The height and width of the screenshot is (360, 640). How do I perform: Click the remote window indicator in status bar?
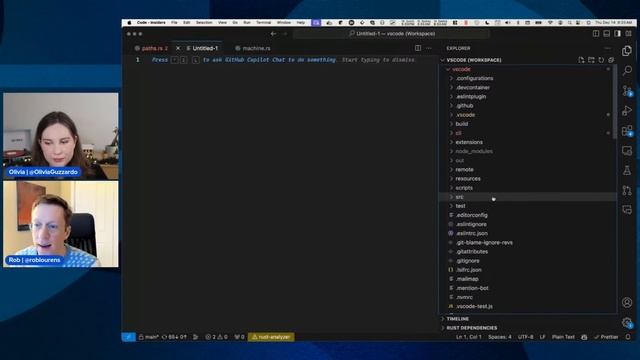point(129,337)
